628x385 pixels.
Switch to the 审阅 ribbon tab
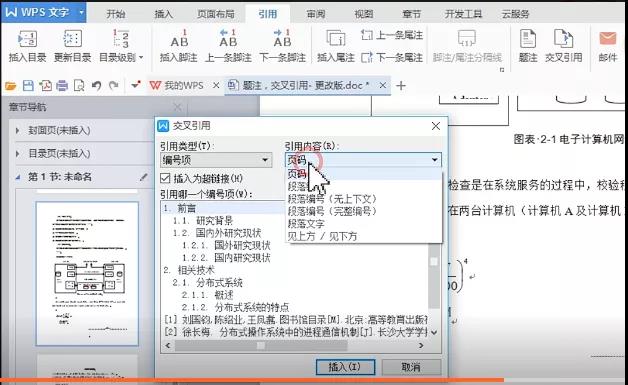[x=316, y=14]
